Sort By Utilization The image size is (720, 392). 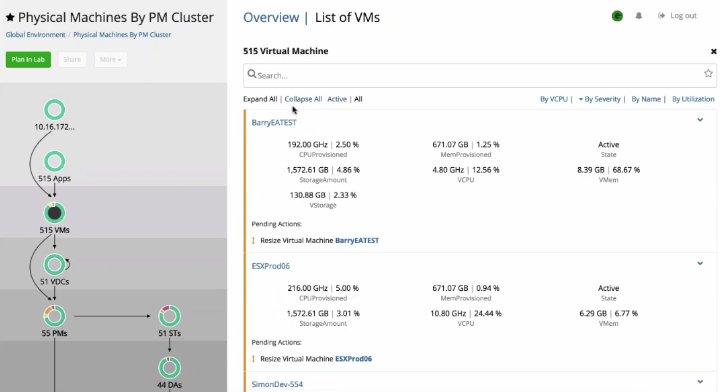693,99
